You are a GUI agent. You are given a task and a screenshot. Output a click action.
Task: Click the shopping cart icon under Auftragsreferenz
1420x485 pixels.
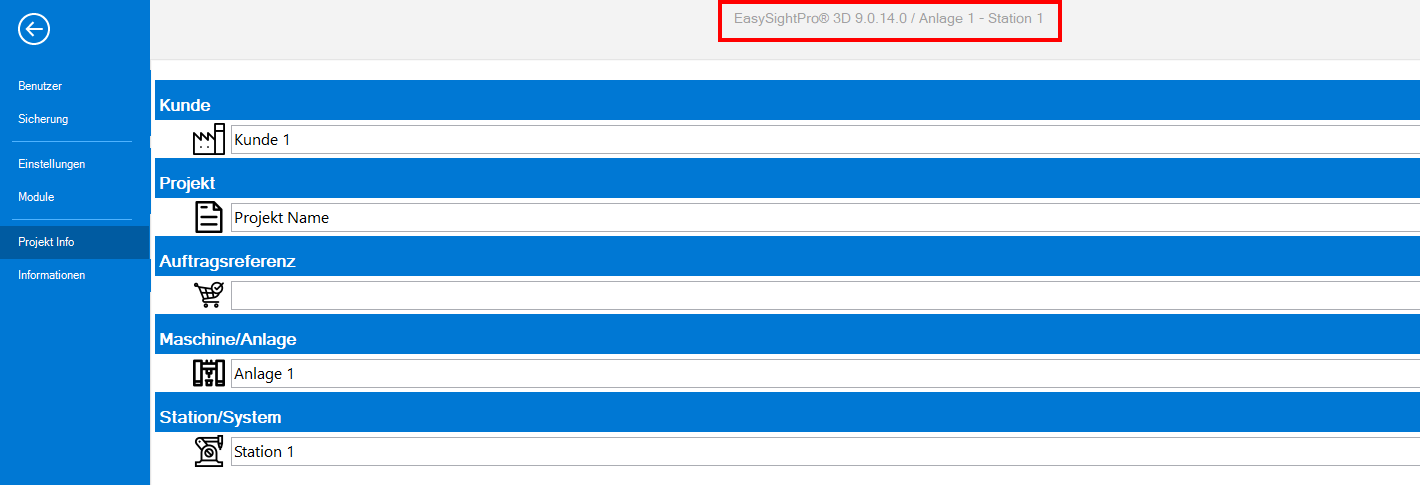click(x=208, y=295)
